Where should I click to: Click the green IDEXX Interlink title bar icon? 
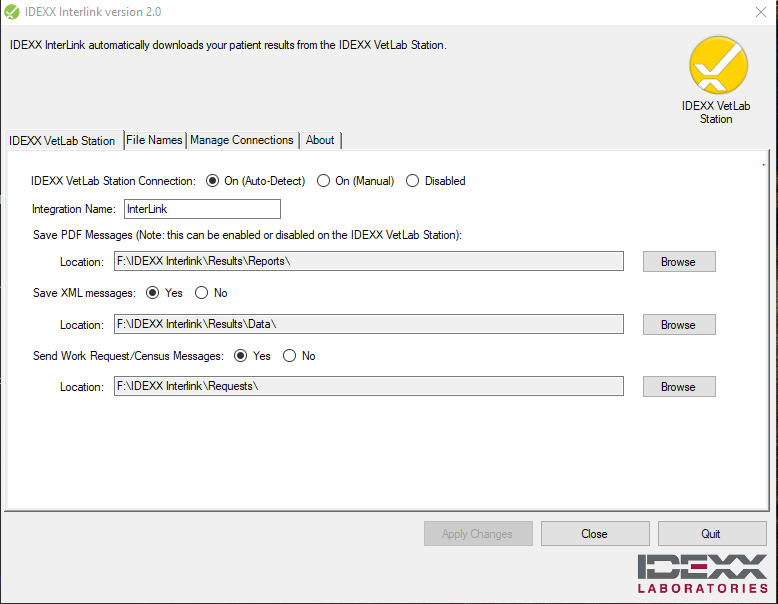(11, 12)
